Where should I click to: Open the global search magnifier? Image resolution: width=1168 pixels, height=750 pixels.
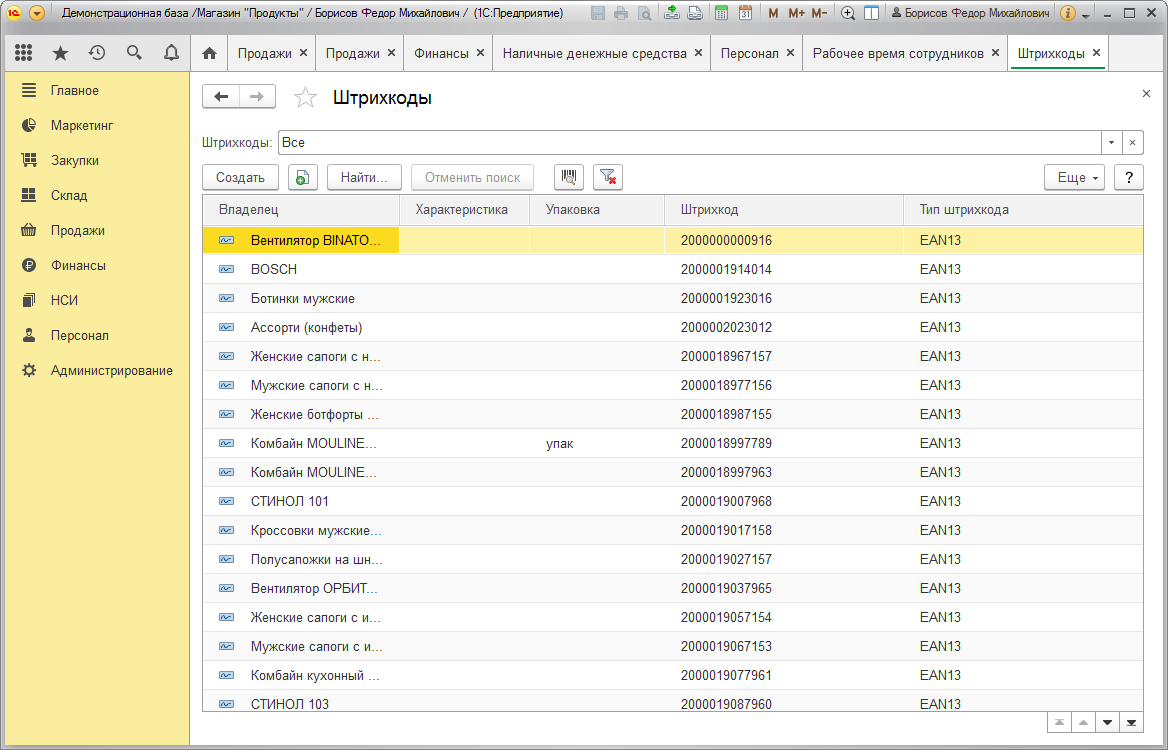click(134, 53)
